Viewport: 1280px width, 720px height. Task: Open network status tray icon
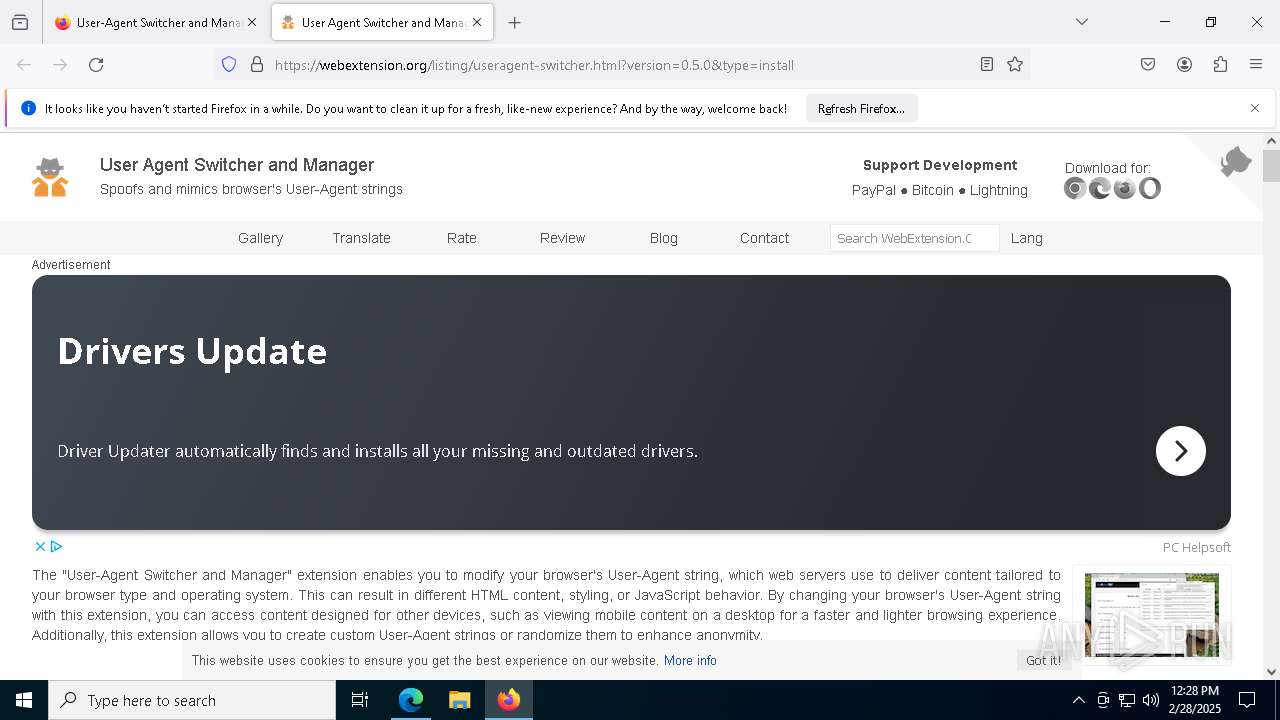pyautogui.click(x=1127, y=700)
